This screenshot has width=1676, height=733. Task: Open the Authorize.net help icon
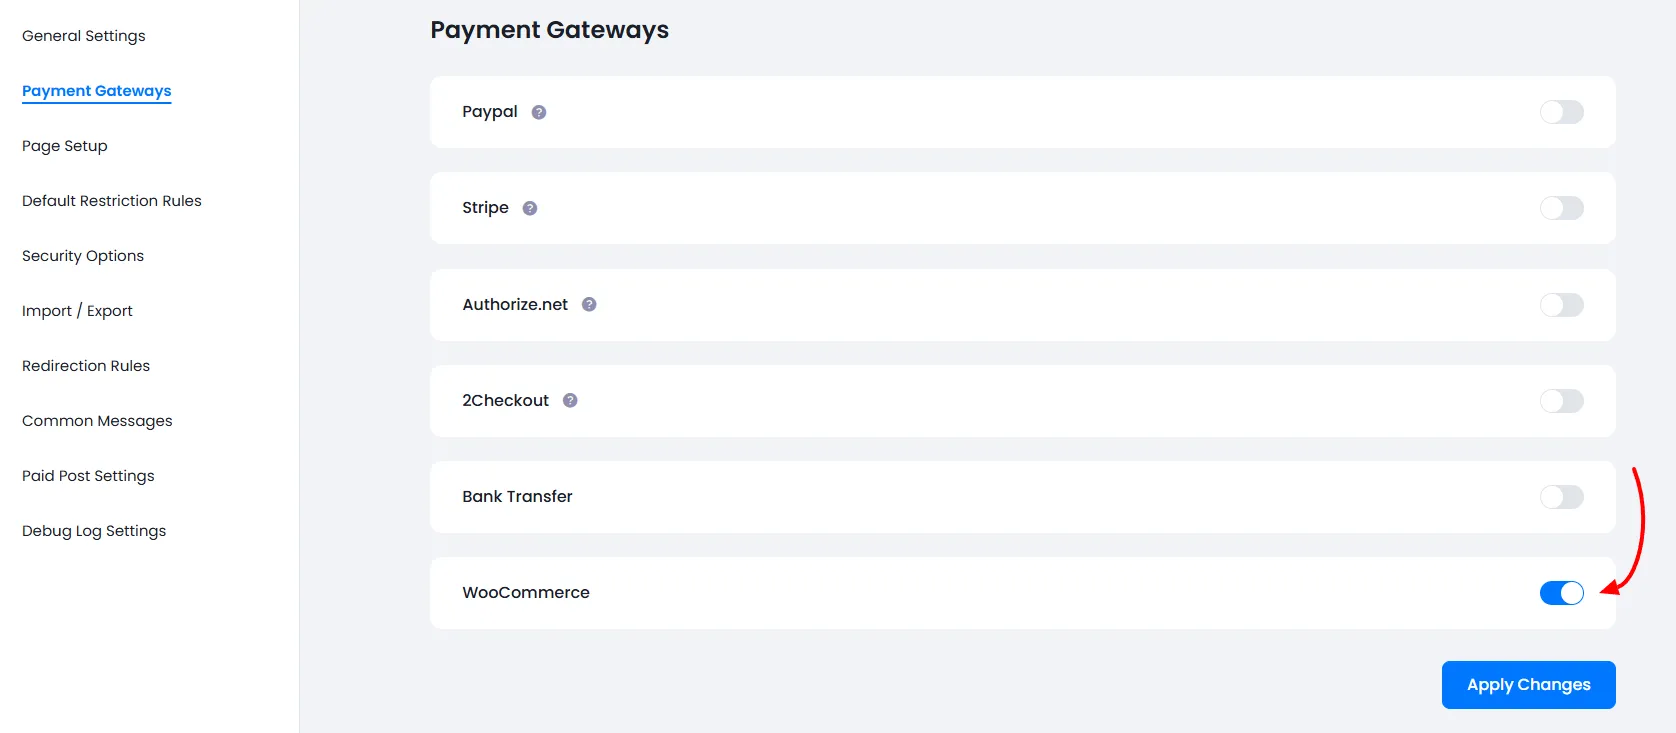[589, 305]
